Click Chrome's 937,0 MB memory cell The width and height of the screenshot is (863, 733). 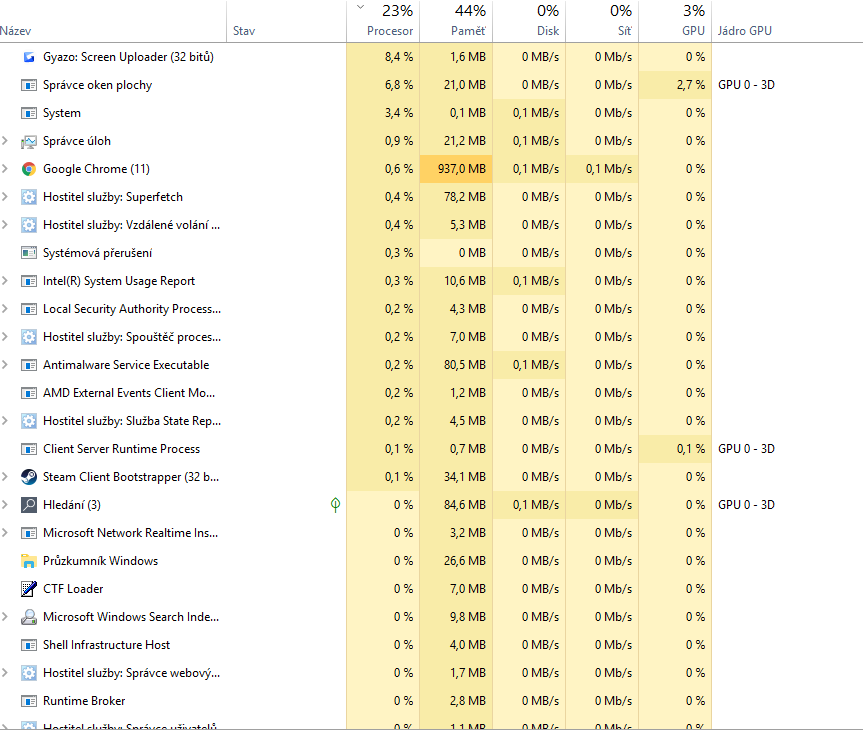456,169
